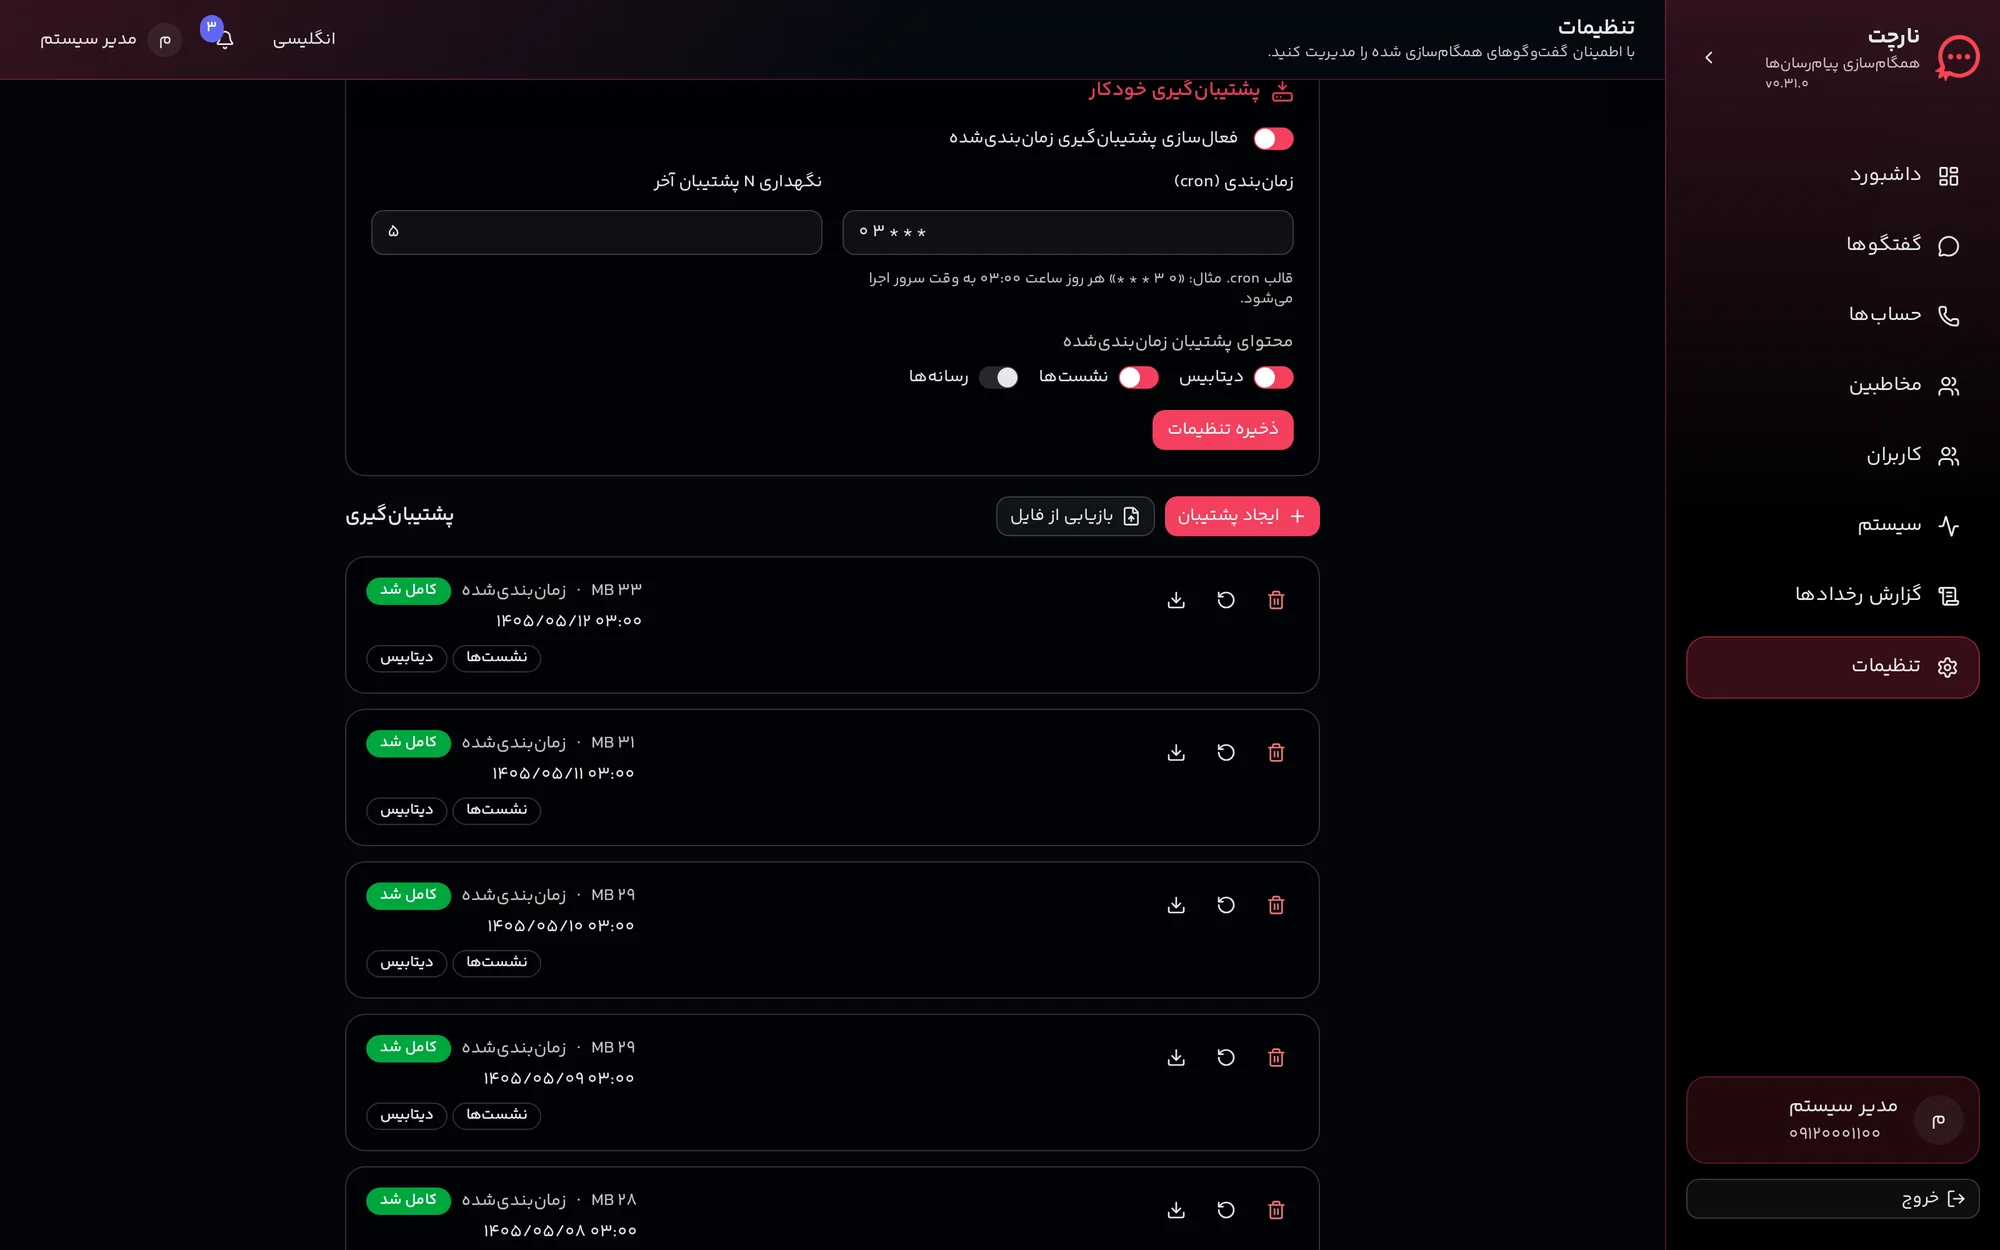Image resolution: width=2000 pixels, height=1250 pixels.
Task: Focus the keep last N backups field
Action: tap(596, 232)
